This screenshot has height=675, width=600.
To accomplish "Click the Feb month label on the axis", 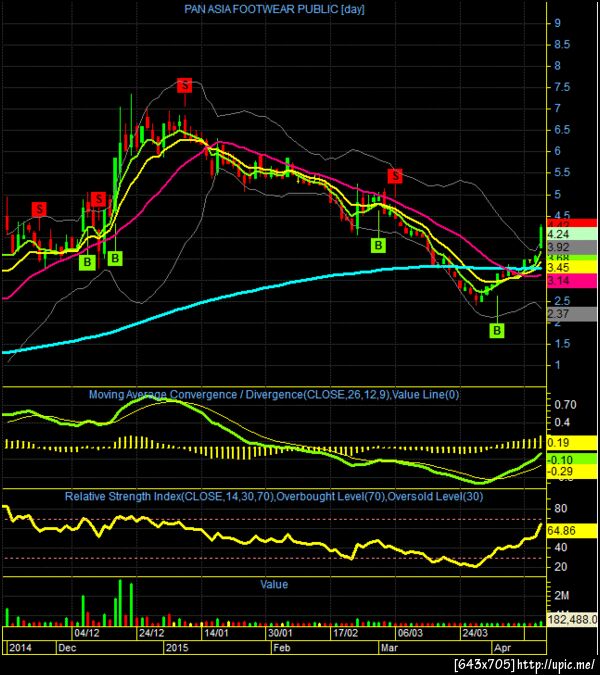I will pos(282,647).
